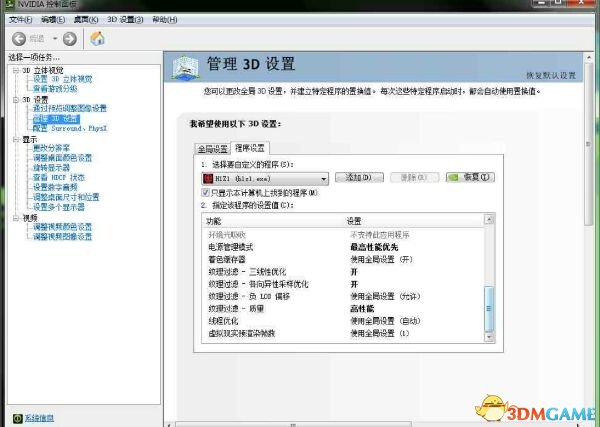
Task: Click the Back navigation arrow icon
Action: click(x=19, y=39)
